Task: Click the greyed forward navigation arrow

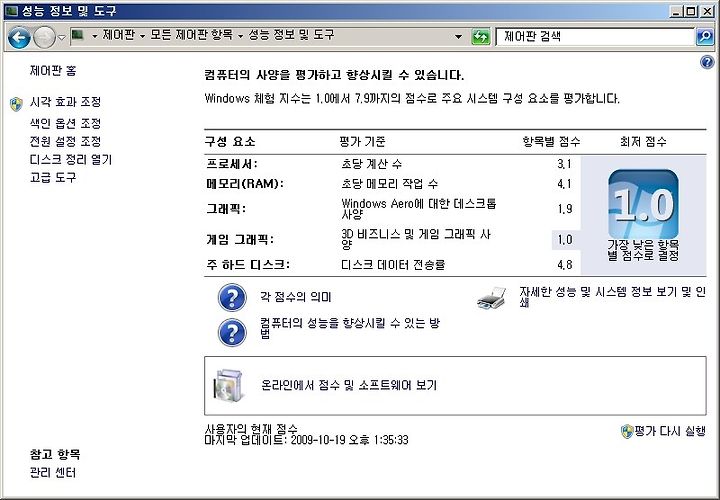Action: (45, 37)
